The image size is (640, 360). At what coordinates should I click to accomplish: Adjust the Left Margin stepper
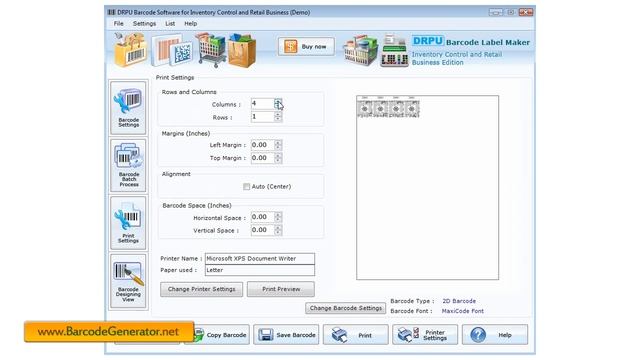click(278, 145)
